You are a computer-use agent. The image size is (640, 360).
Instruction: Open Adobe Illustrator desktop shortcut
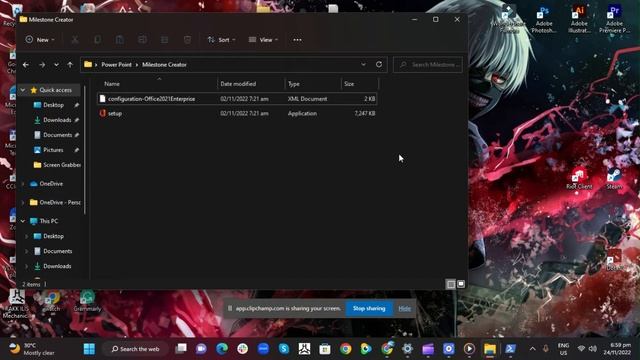[579, 19]
